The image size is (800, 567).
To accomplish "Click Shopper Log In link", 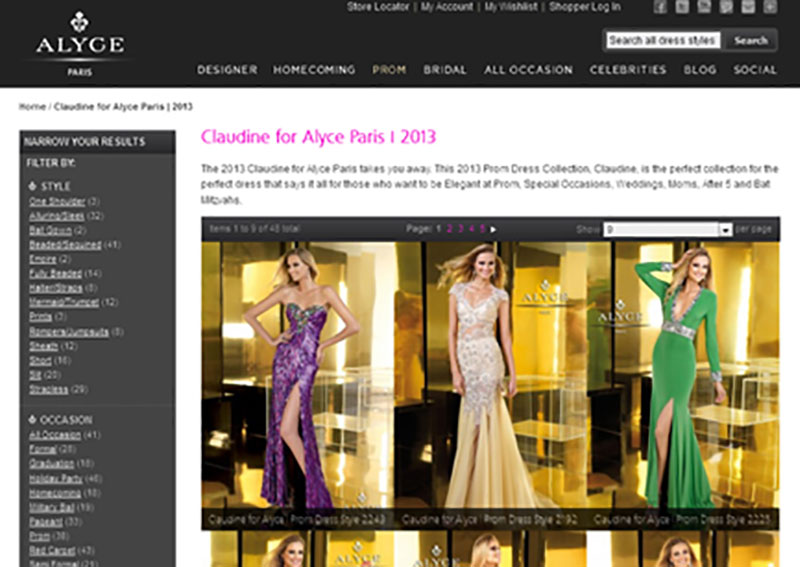I will pos(585,7).
